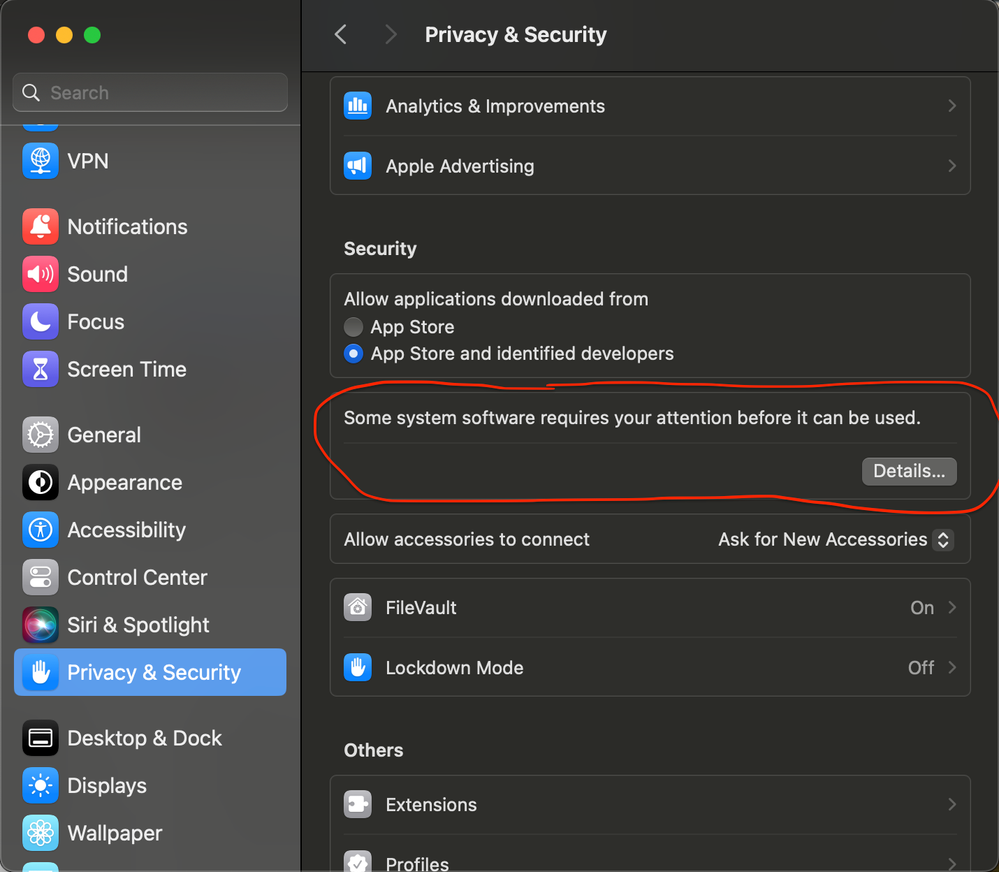This screenshot has width=999, height=872.
Task: Click the green full-screen window button
Action: (x=93, y=35)
